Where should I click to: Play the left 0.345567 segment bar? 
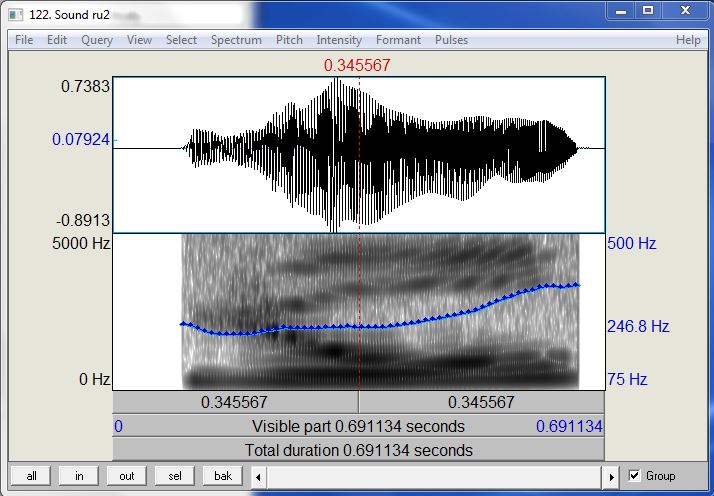point(235,402)
